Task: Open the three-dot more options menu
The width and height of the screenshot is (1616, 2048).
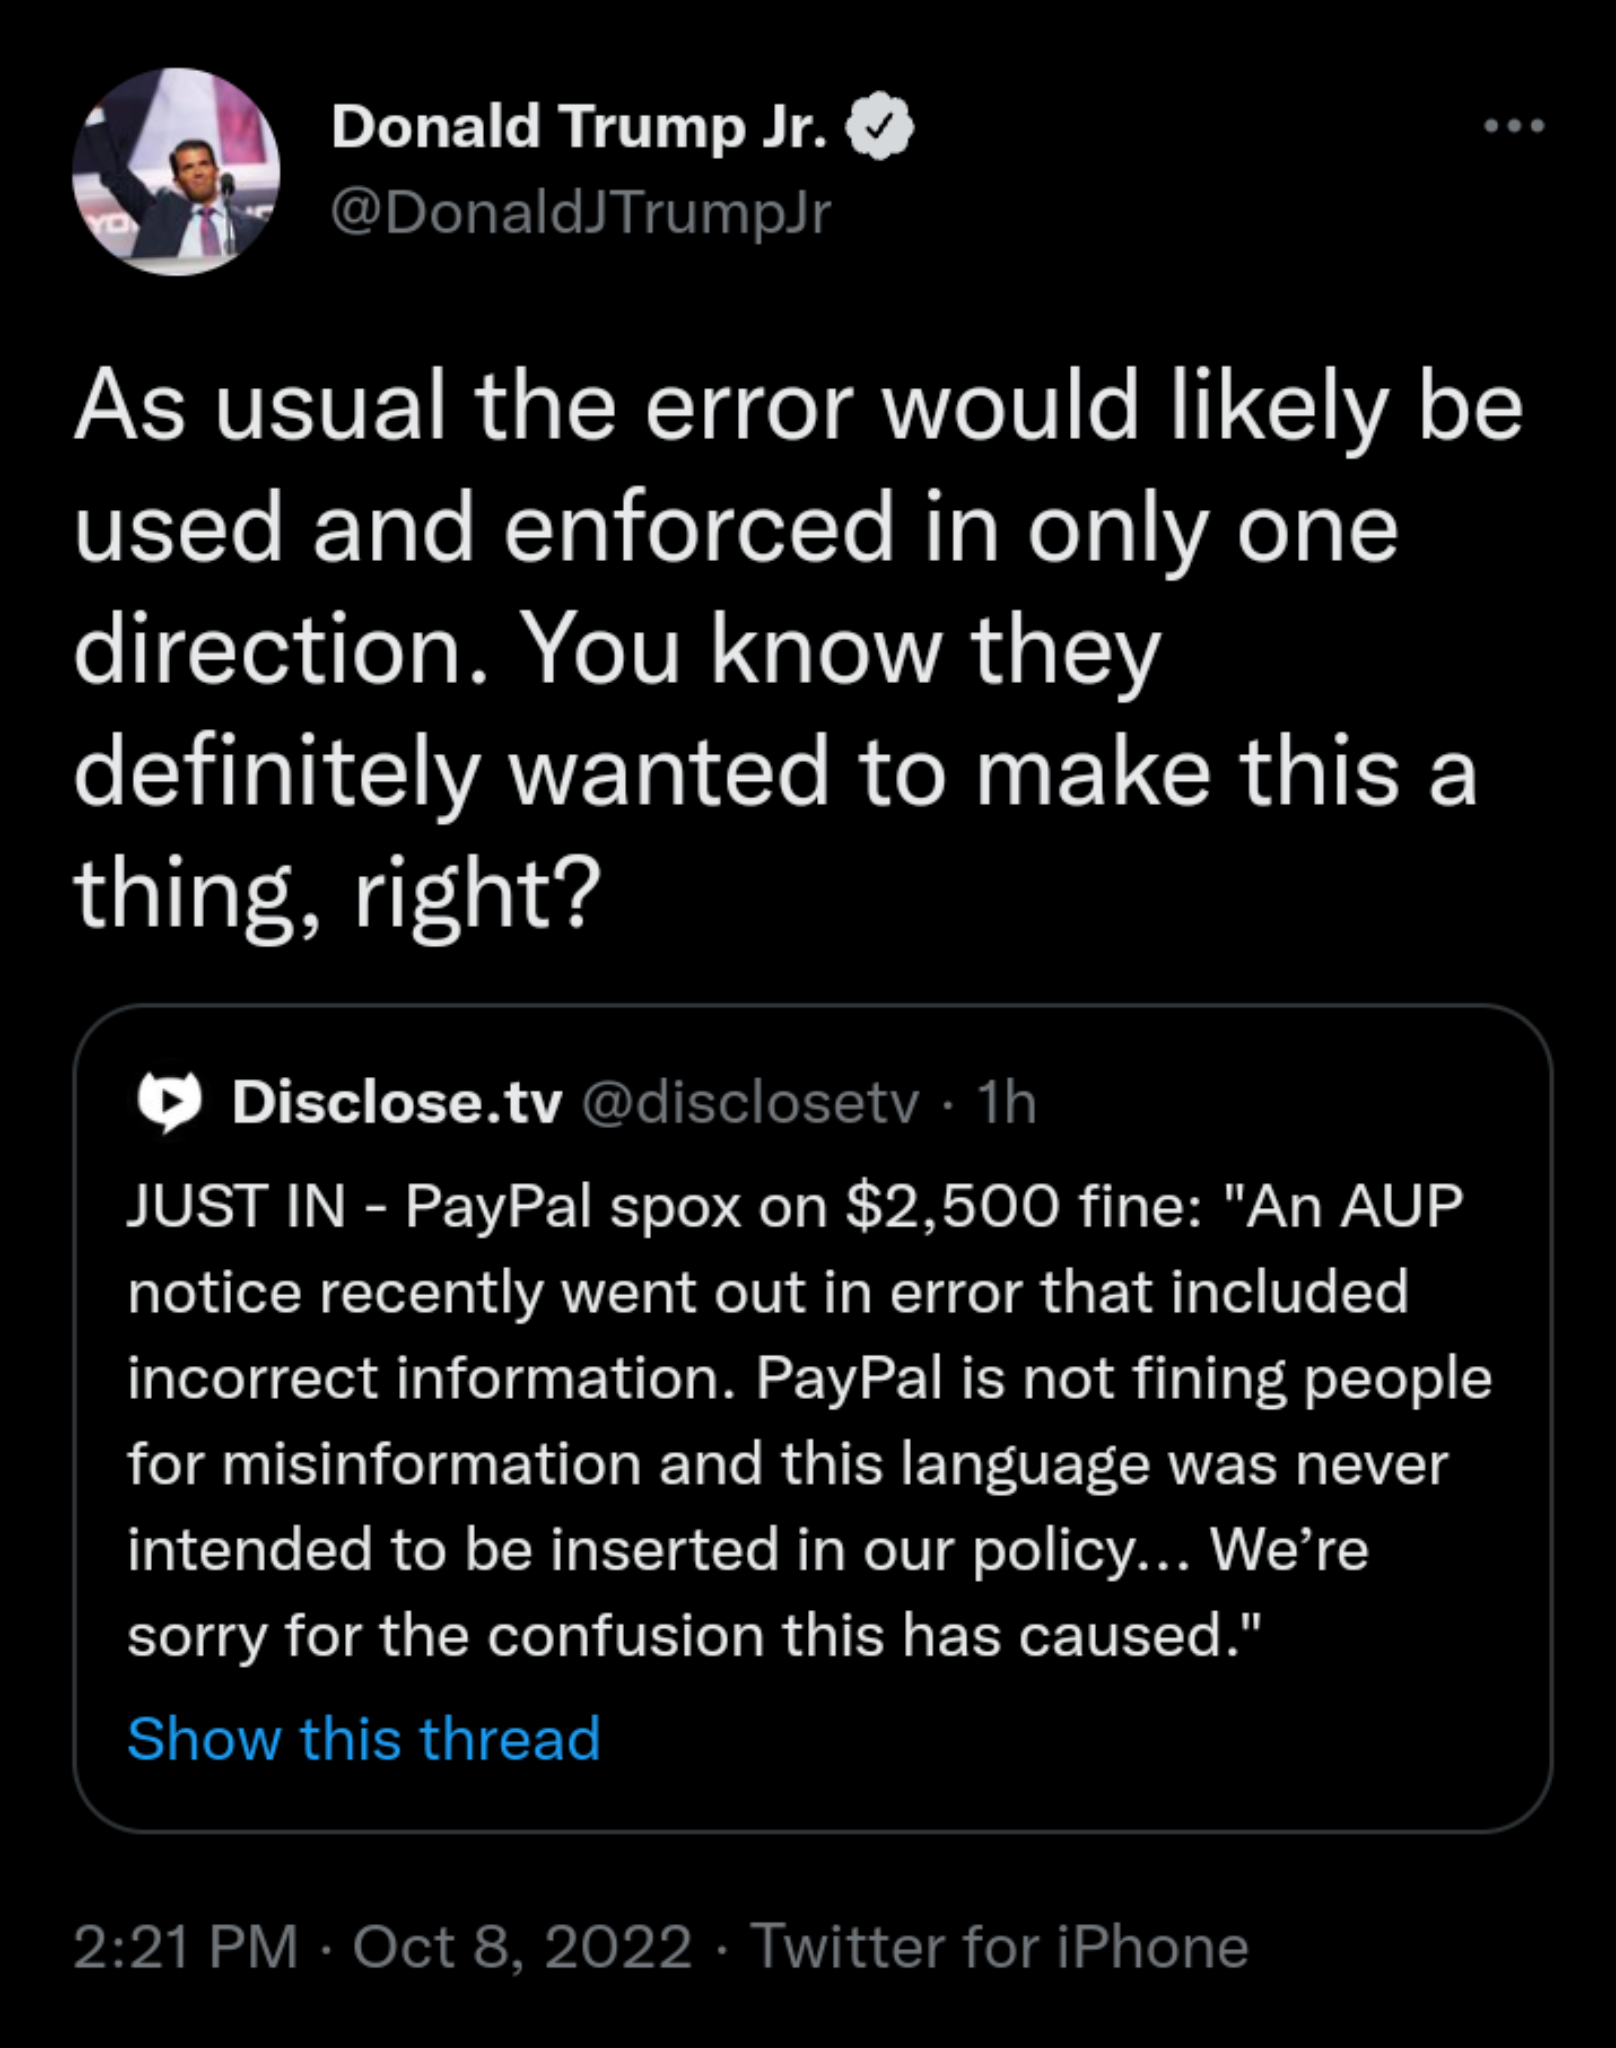Action: click(x=1515, y=126)
